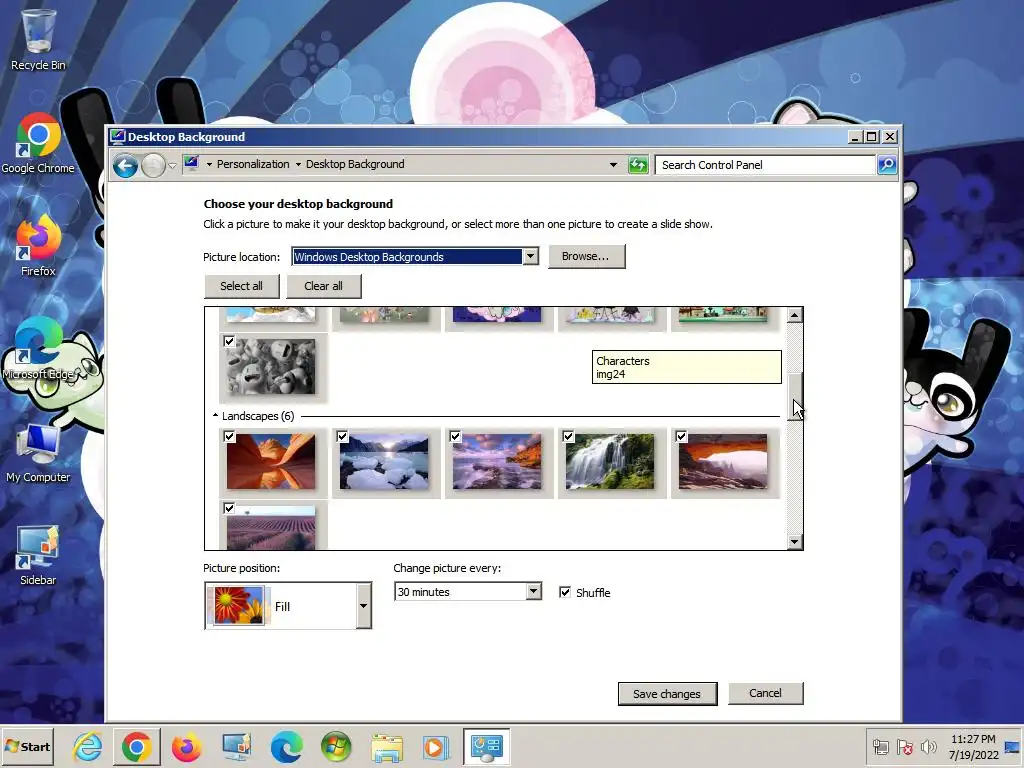Uncheck the red rock arch checkbox

681,436
